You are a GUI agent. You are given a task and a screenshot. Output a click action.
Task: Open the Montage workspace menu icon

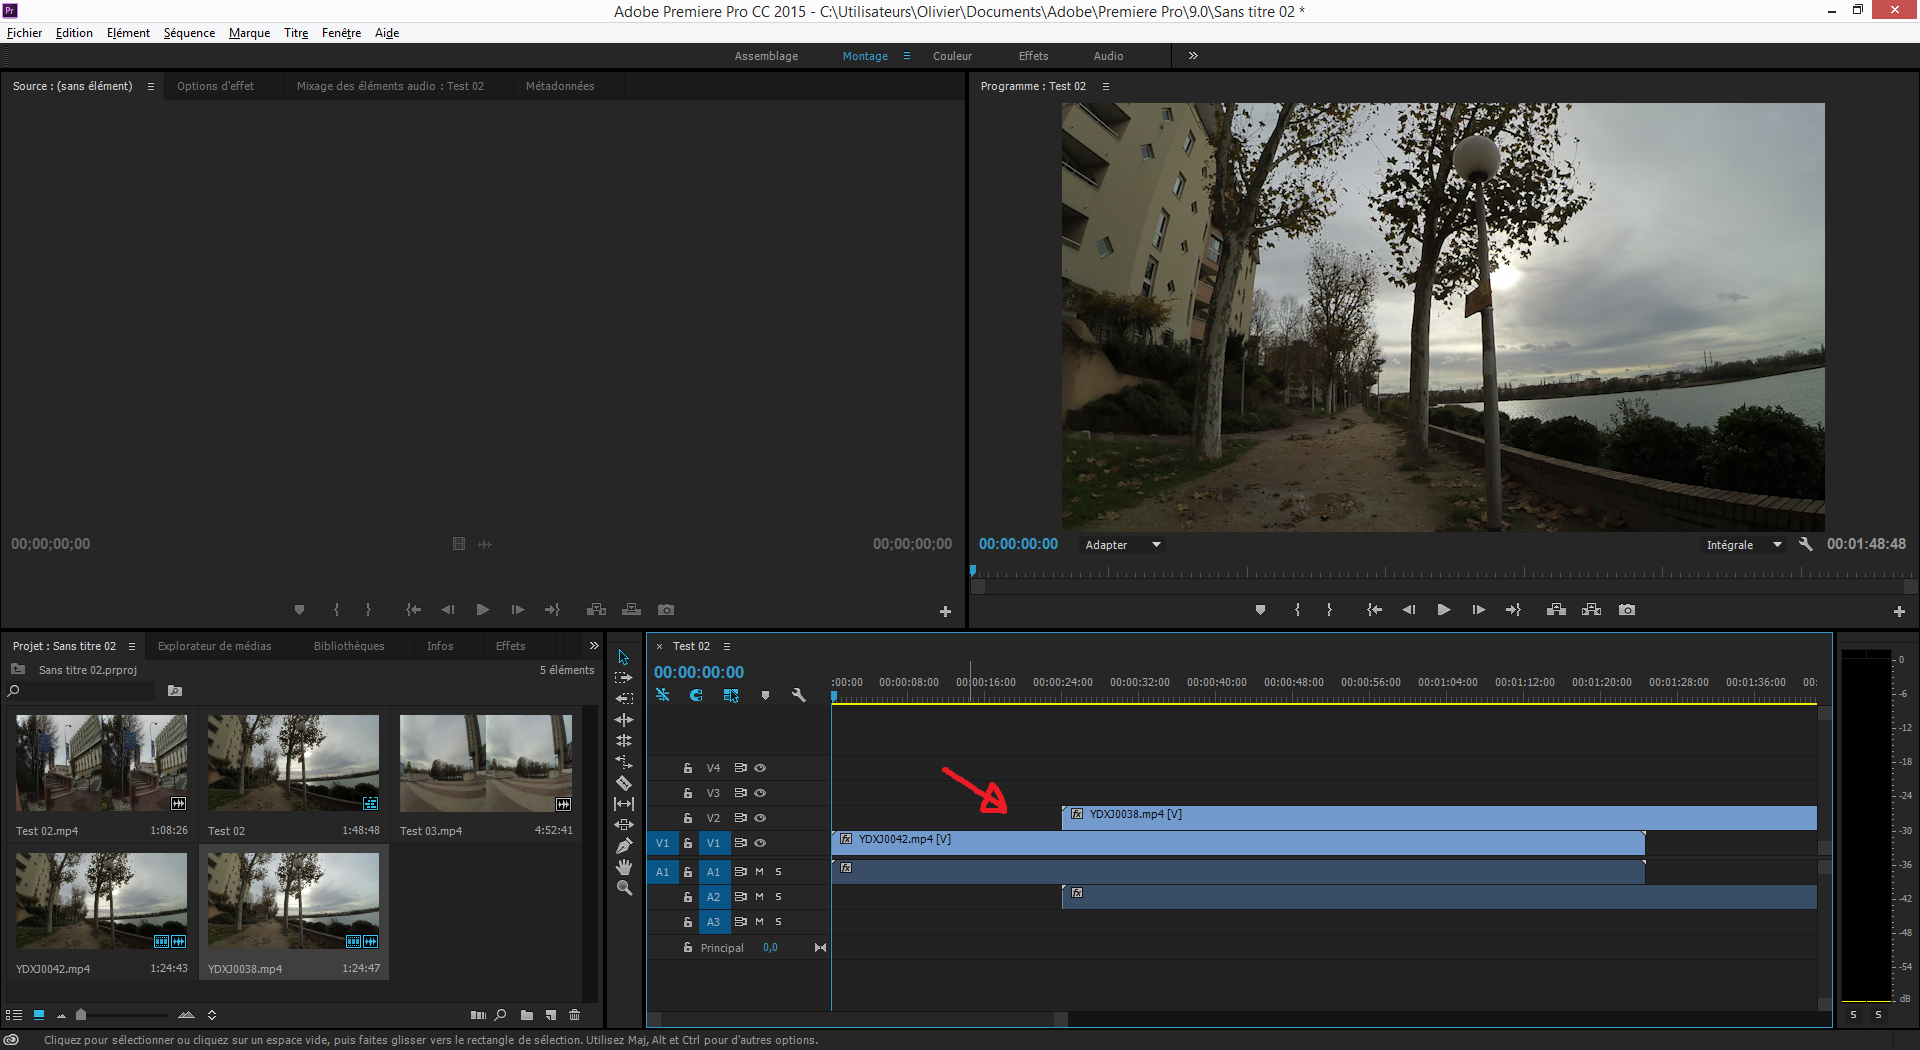907,56
